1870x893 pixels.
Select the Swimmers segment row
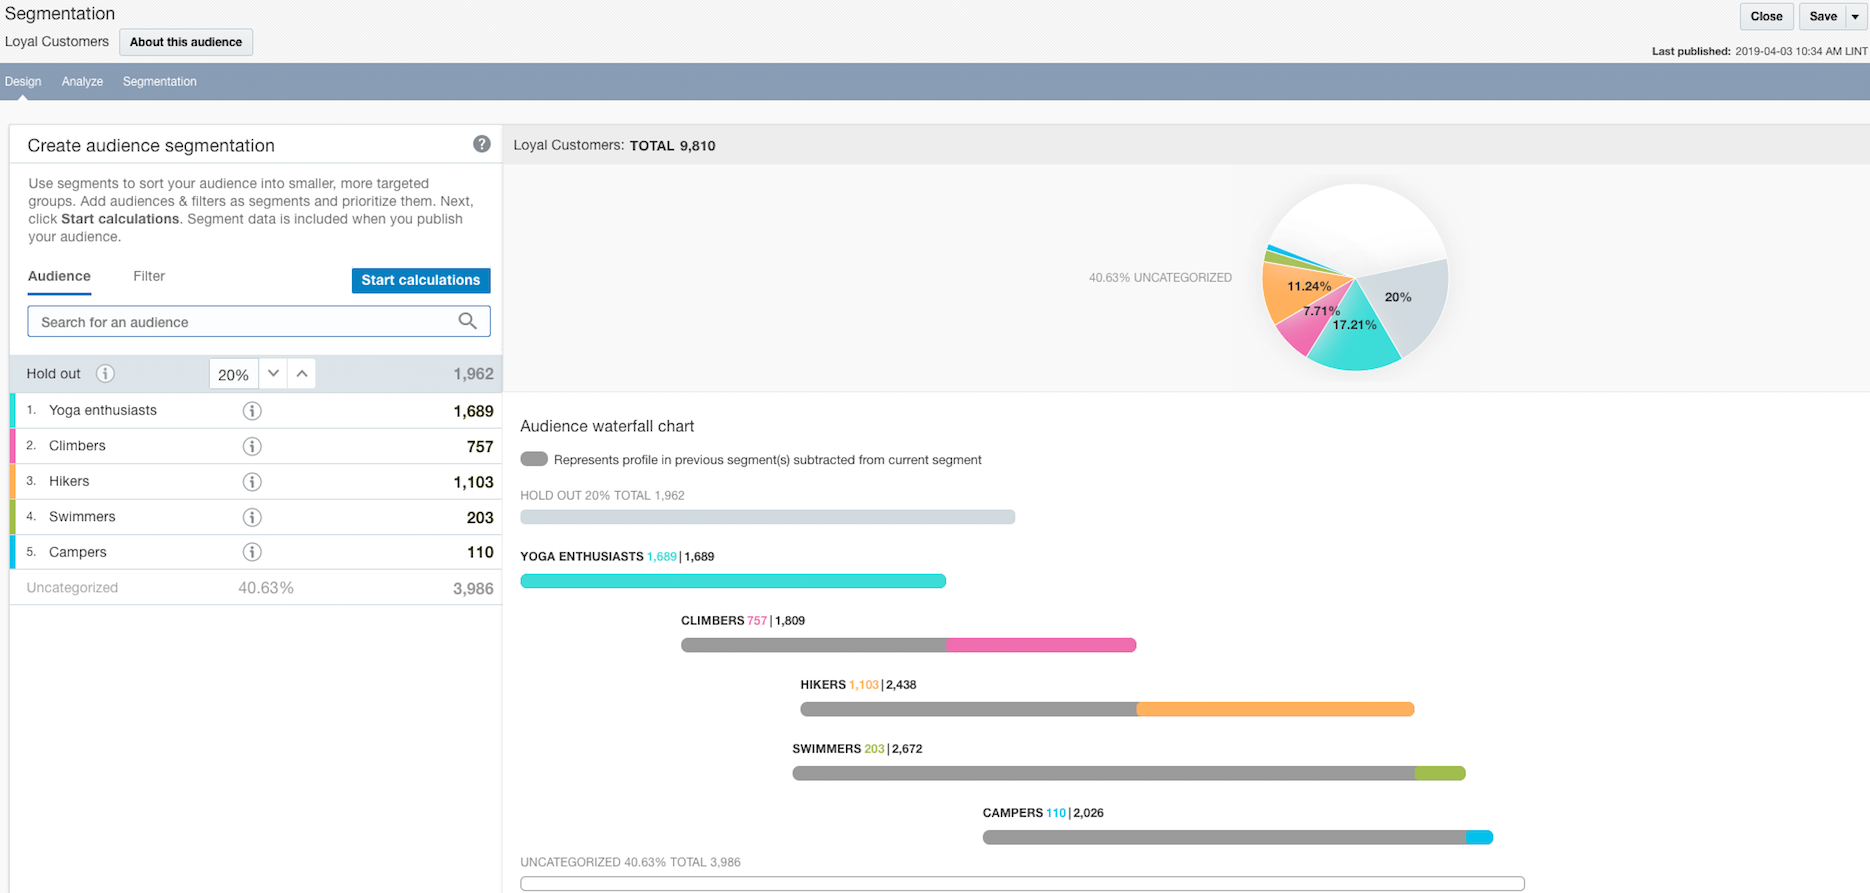pos(256,517)
